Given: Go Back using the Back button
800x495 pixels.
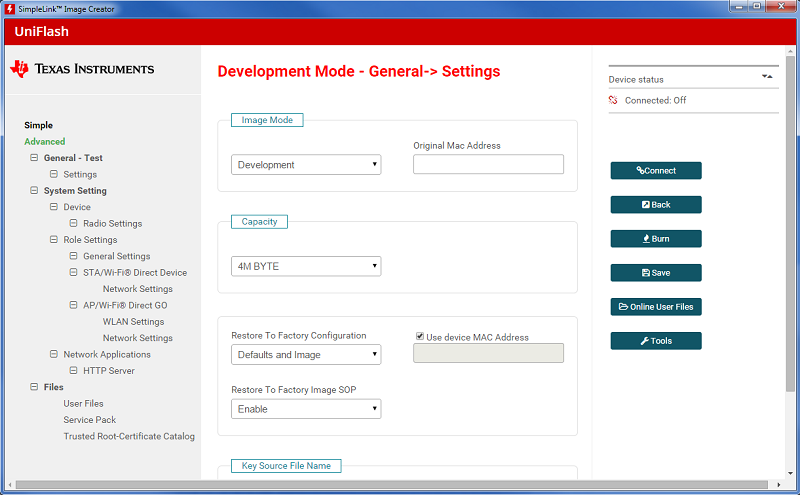Looking at the screenshot, I should (656, 205).
